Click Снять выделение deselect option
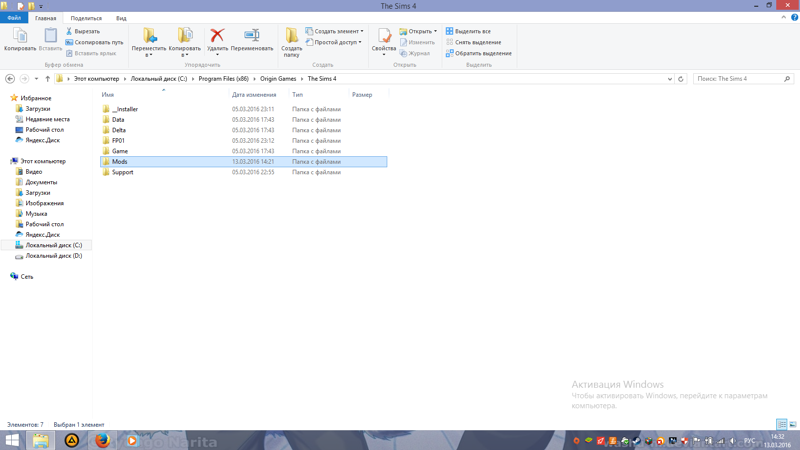Screen dimensions: 800x450 473,42
